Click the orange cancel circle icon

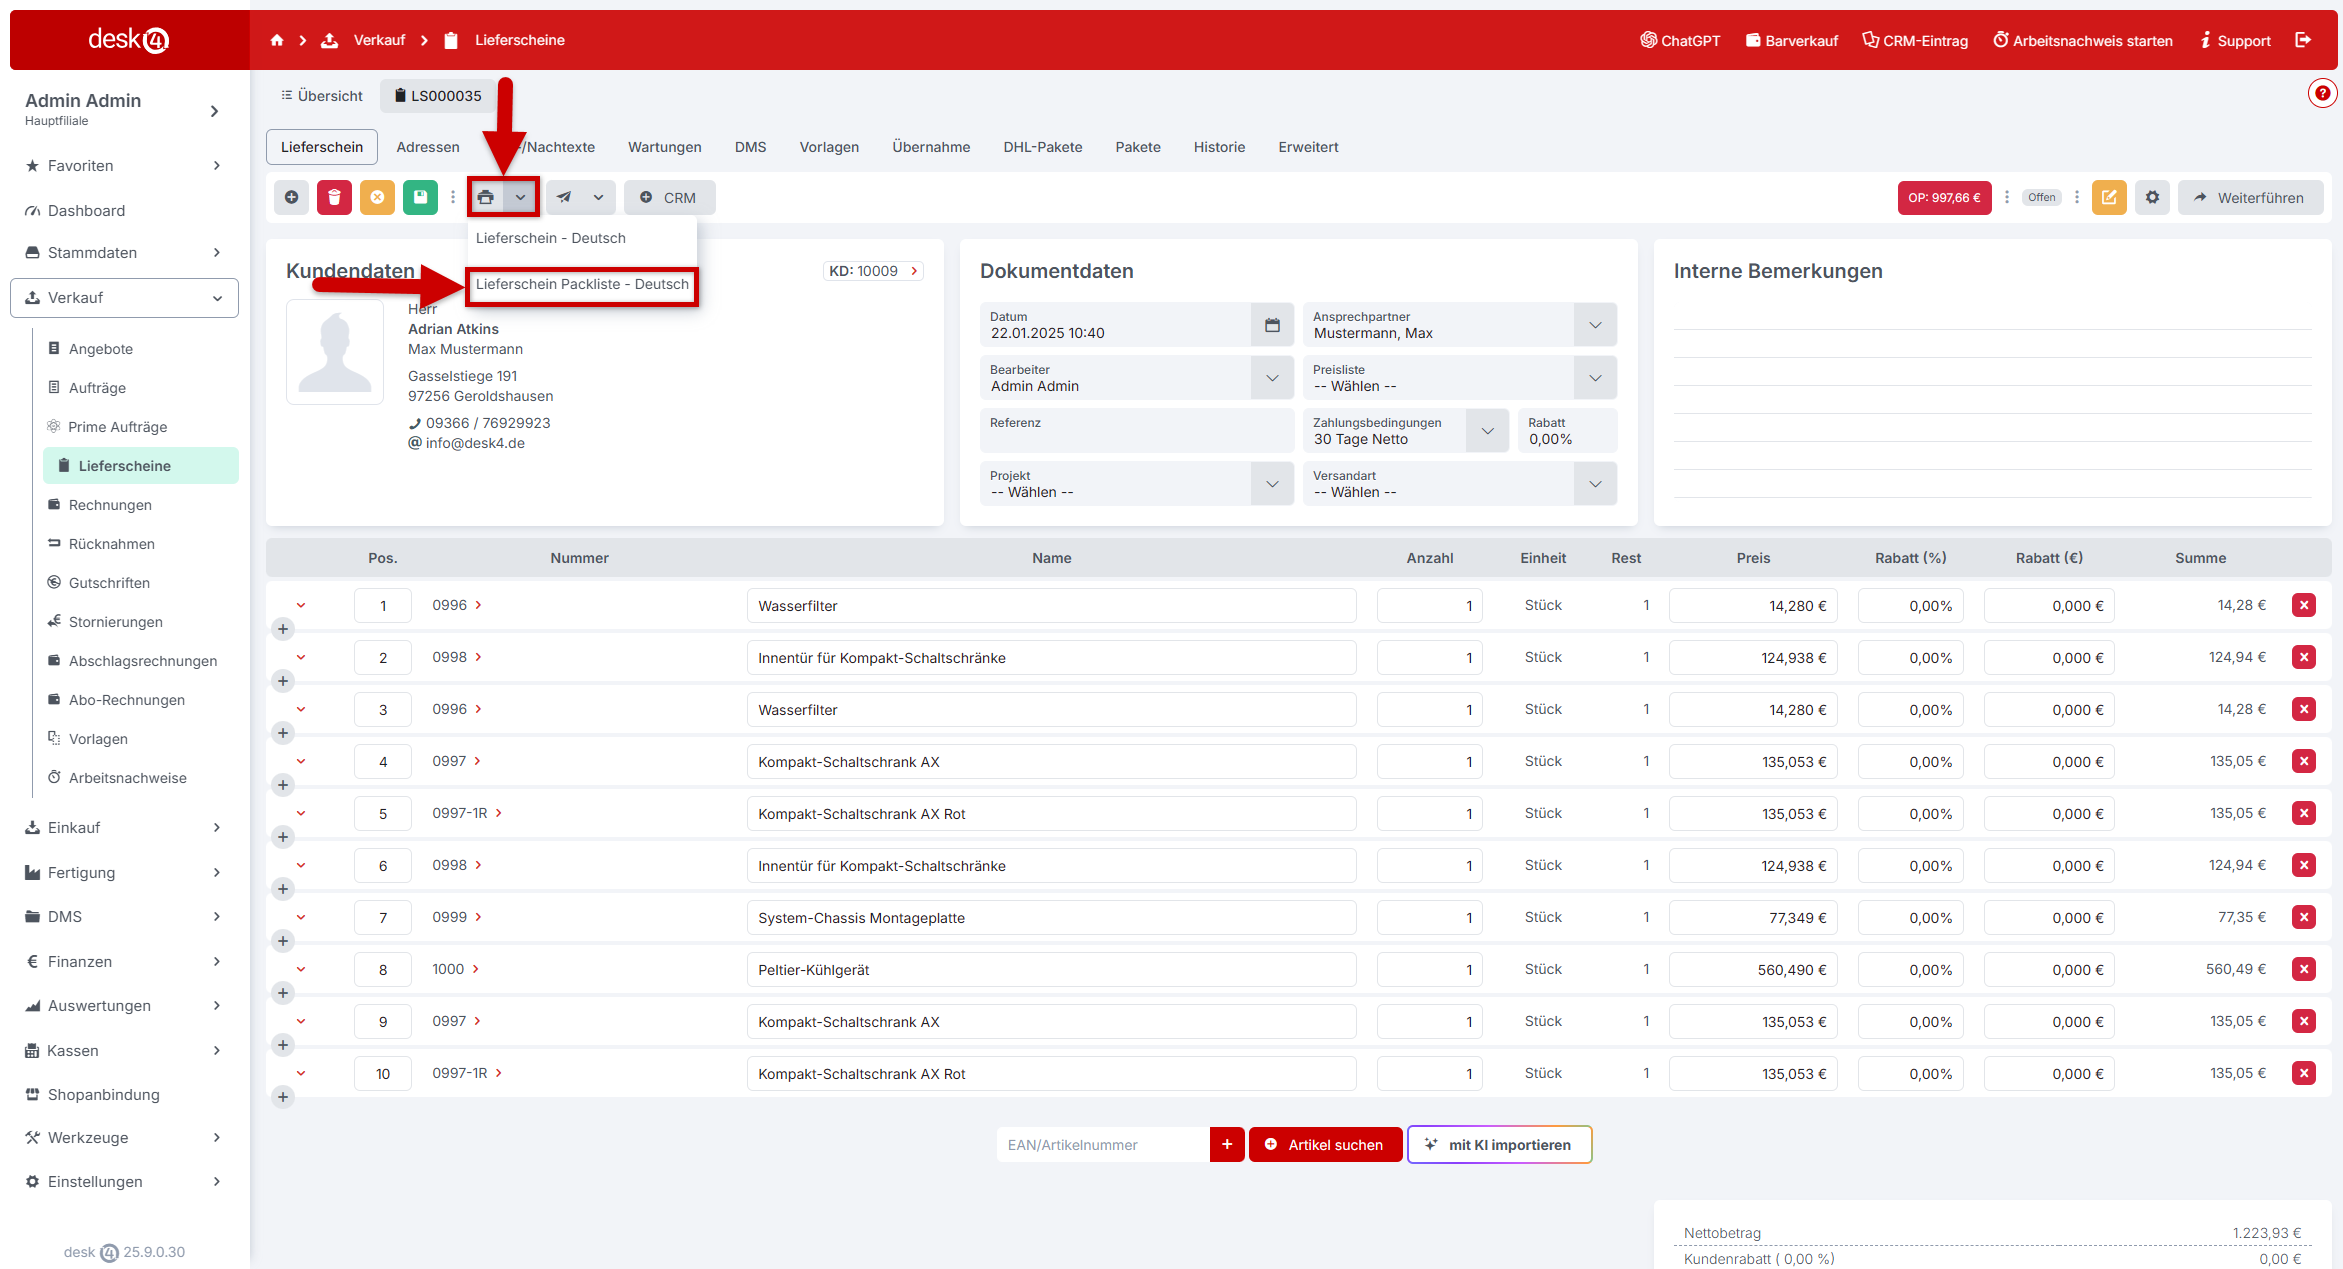point(377,197)
